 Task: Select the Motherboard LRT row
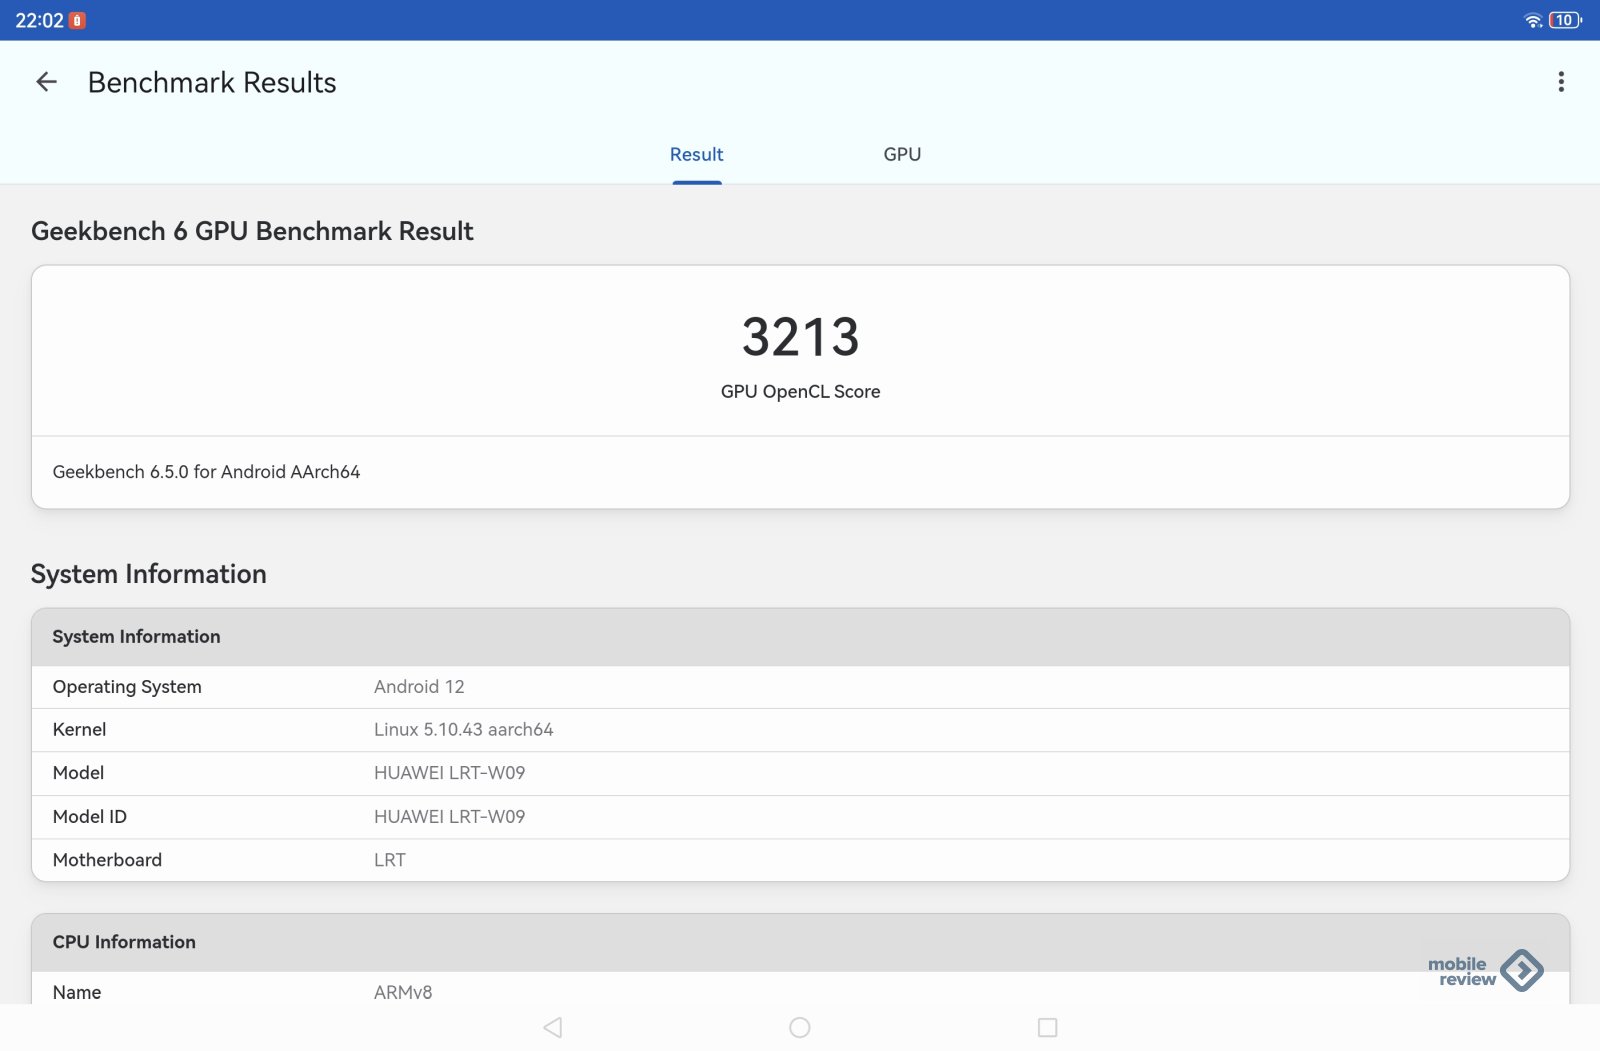point(800,860)
